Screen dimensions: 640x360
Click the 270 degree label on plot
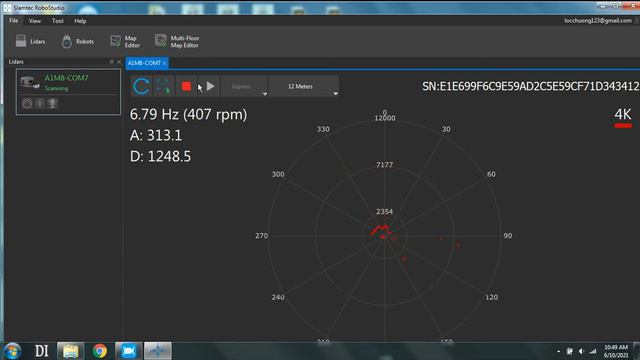coord(262,236)
